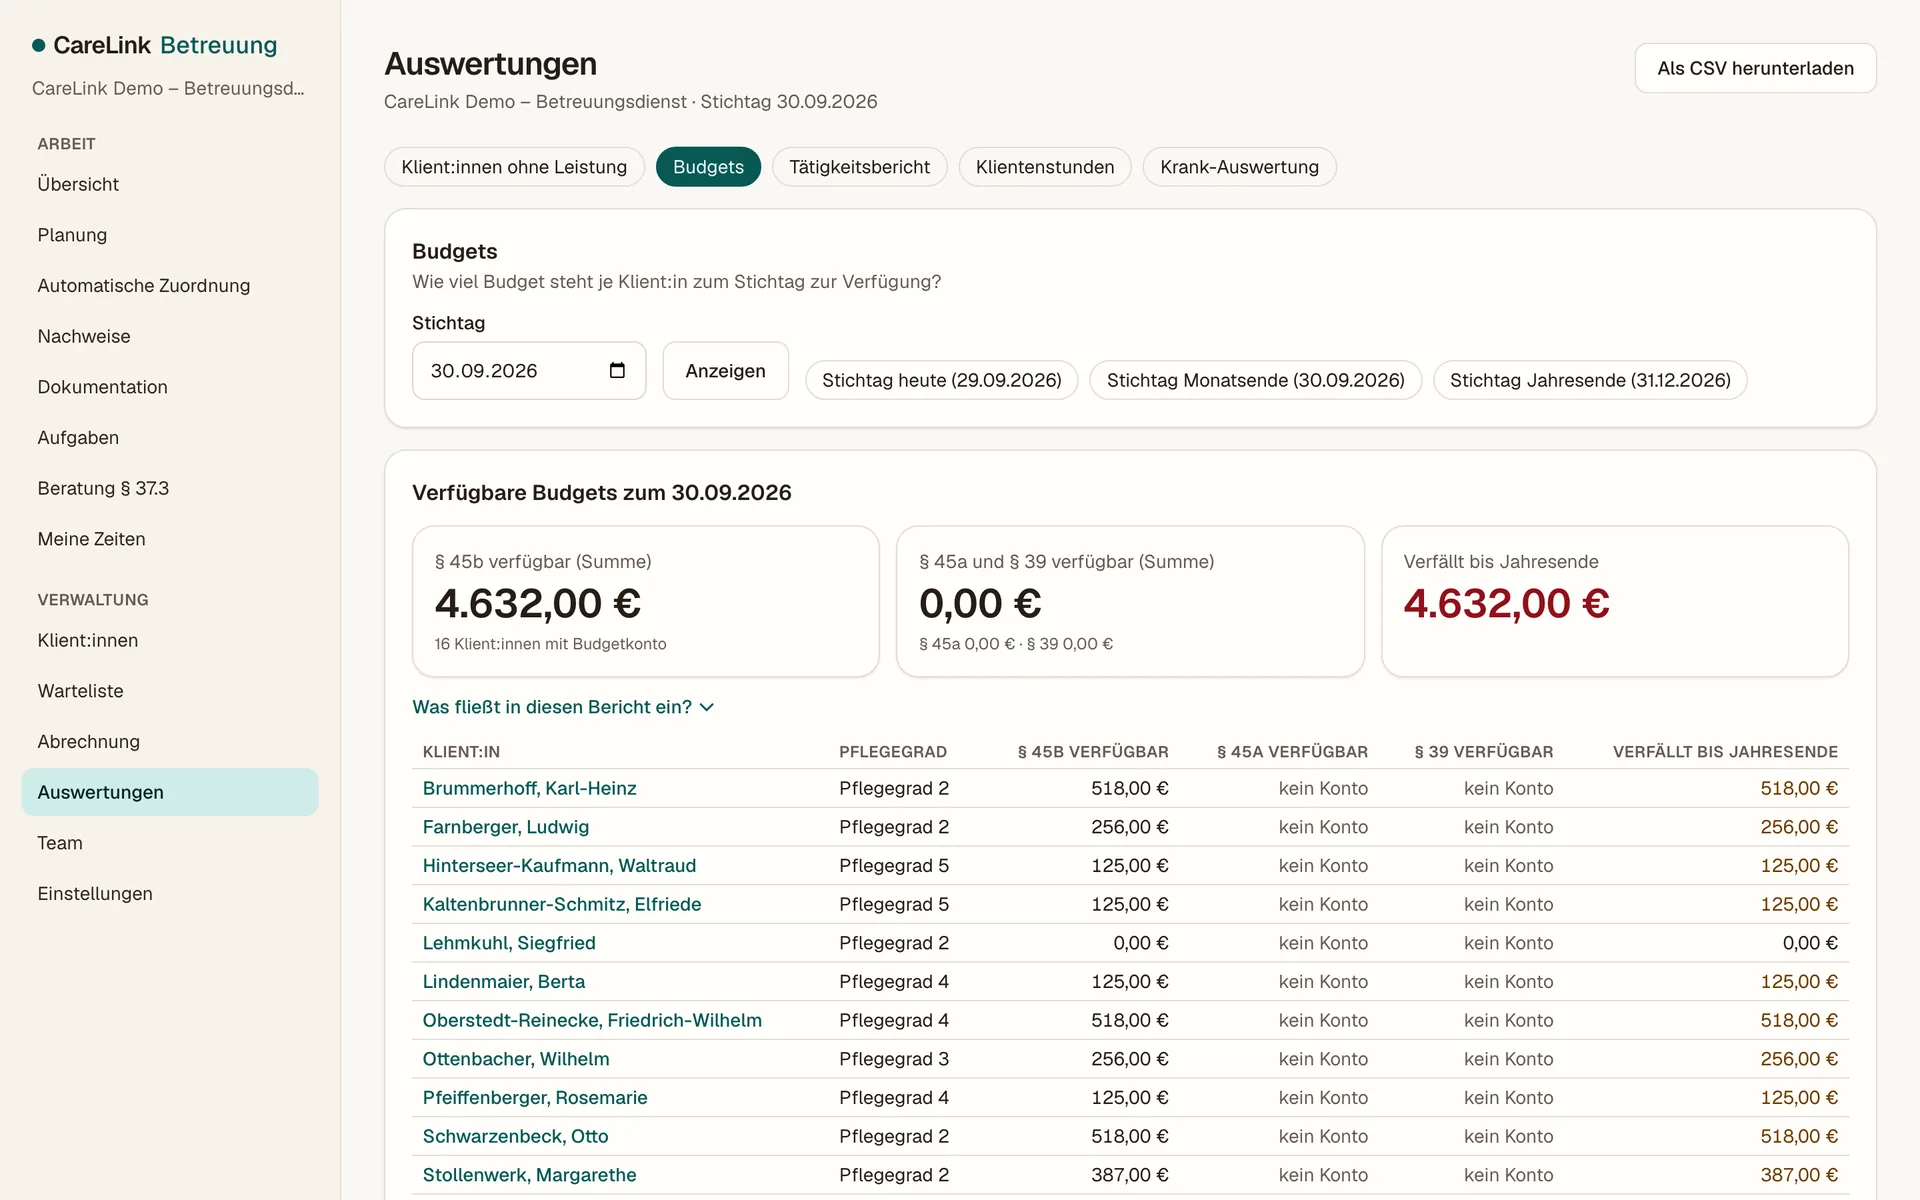This screenshot has width=1920, height=1200.
Task: Select Auswertungen in the sidebar
Action: (170, 792)
